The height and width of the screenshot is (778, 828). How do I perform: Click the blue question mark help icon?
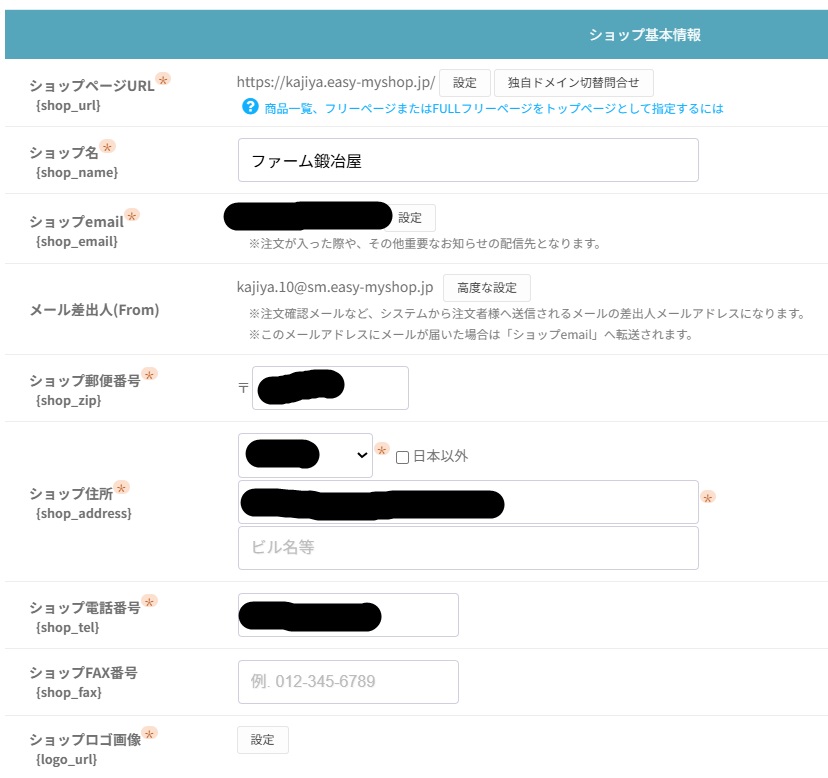click(x=250, y=107)
